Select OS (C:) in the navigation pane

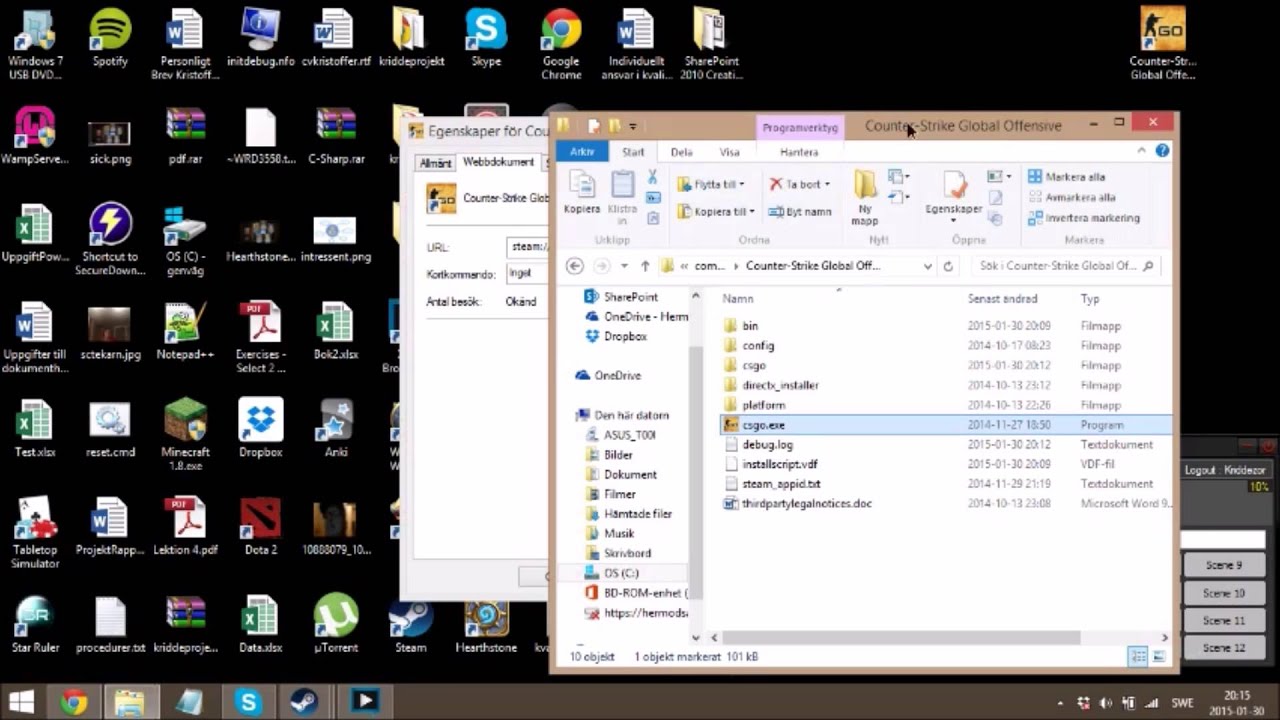(620, 573)
